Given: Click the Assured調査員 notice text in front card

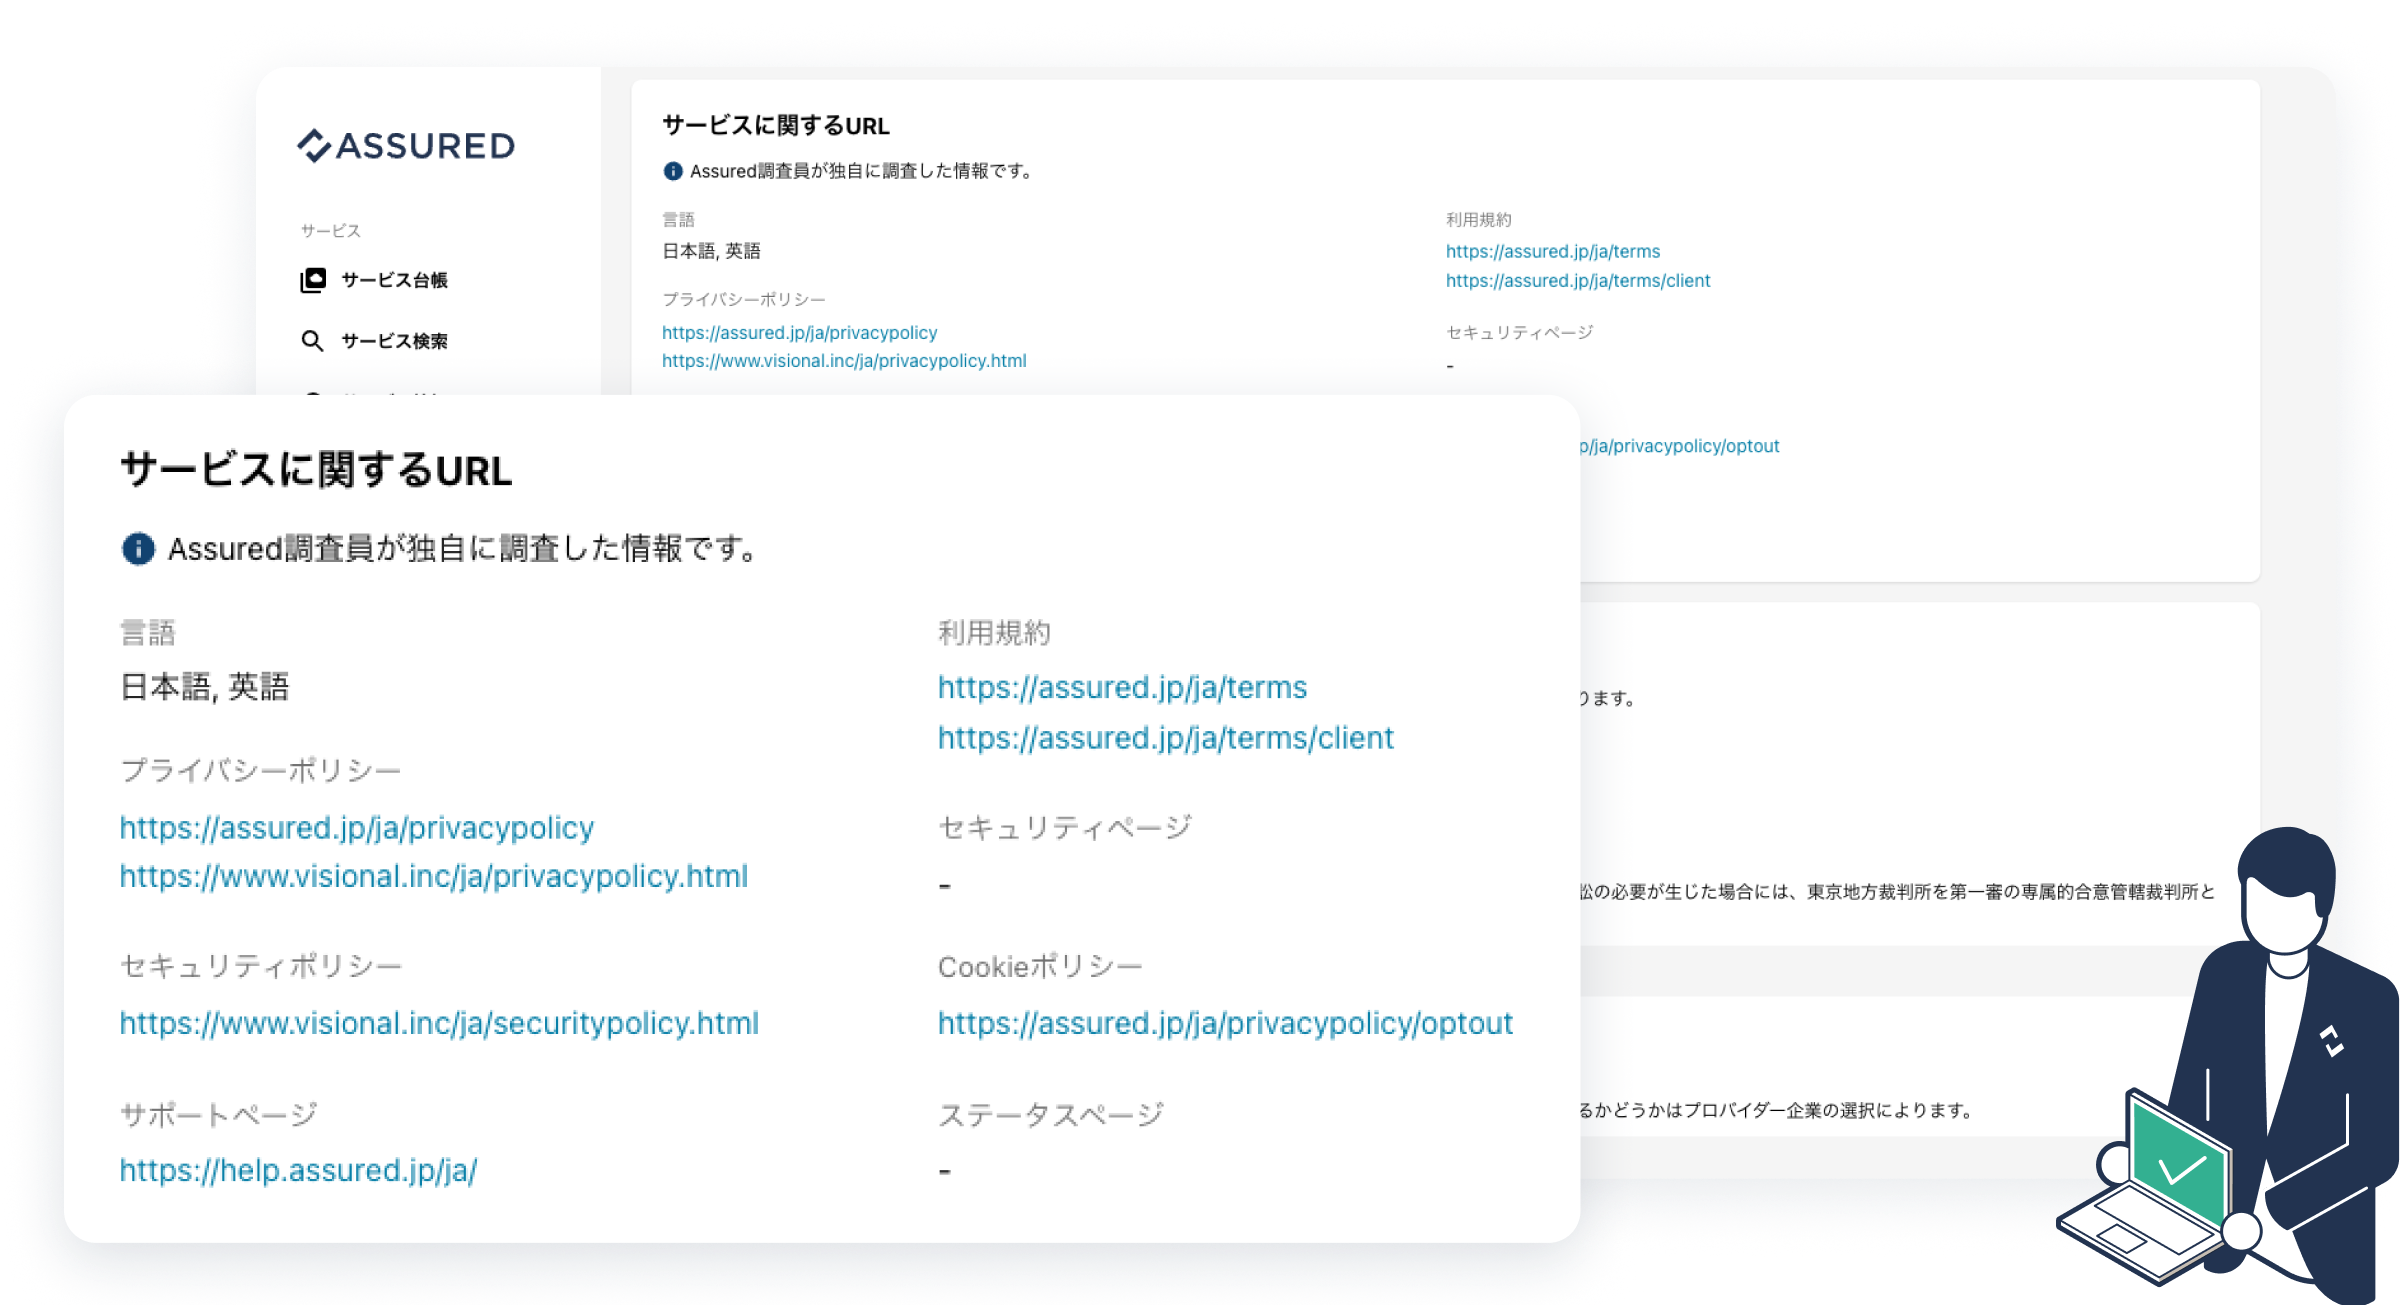Looking at the screenshot, I should [x=461, y=548].
